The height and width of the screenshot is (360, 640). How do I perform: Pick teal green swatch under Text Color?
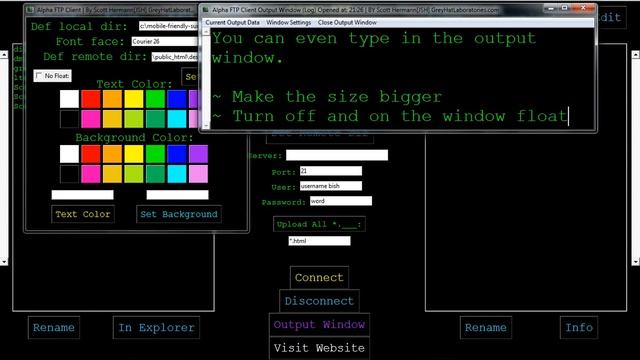[x=156, y=119]
